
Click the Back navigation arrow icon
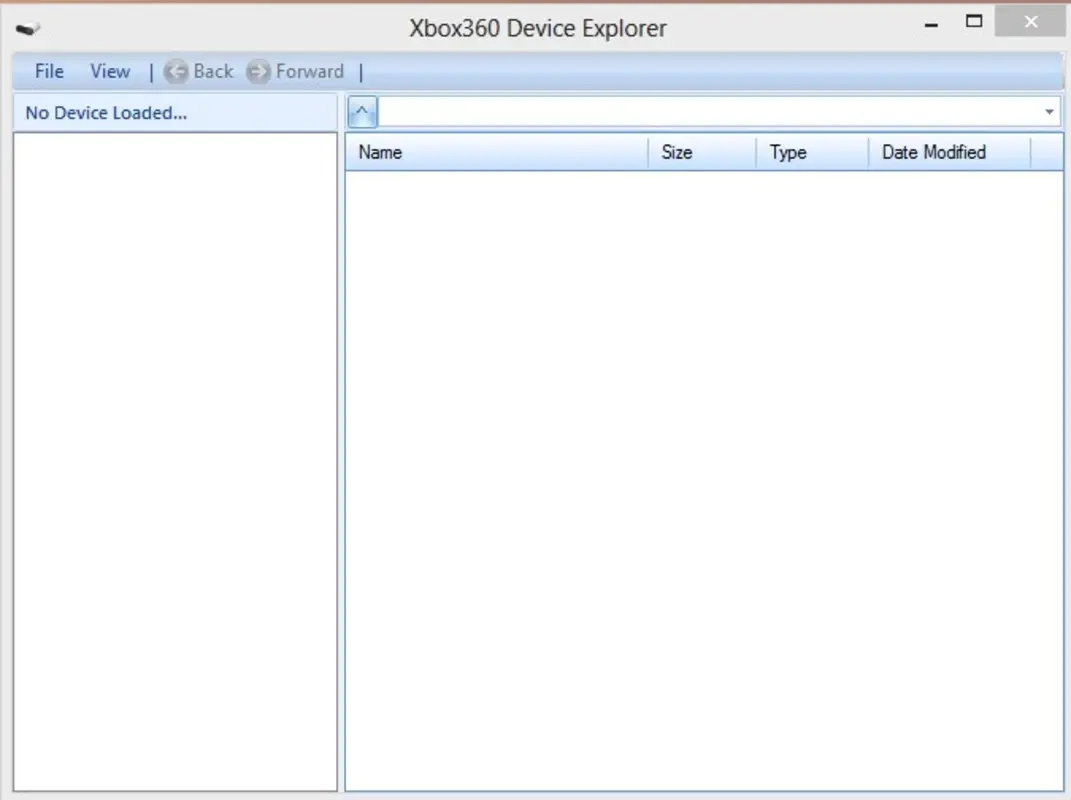pyautogui.click(x=176, y=71)
